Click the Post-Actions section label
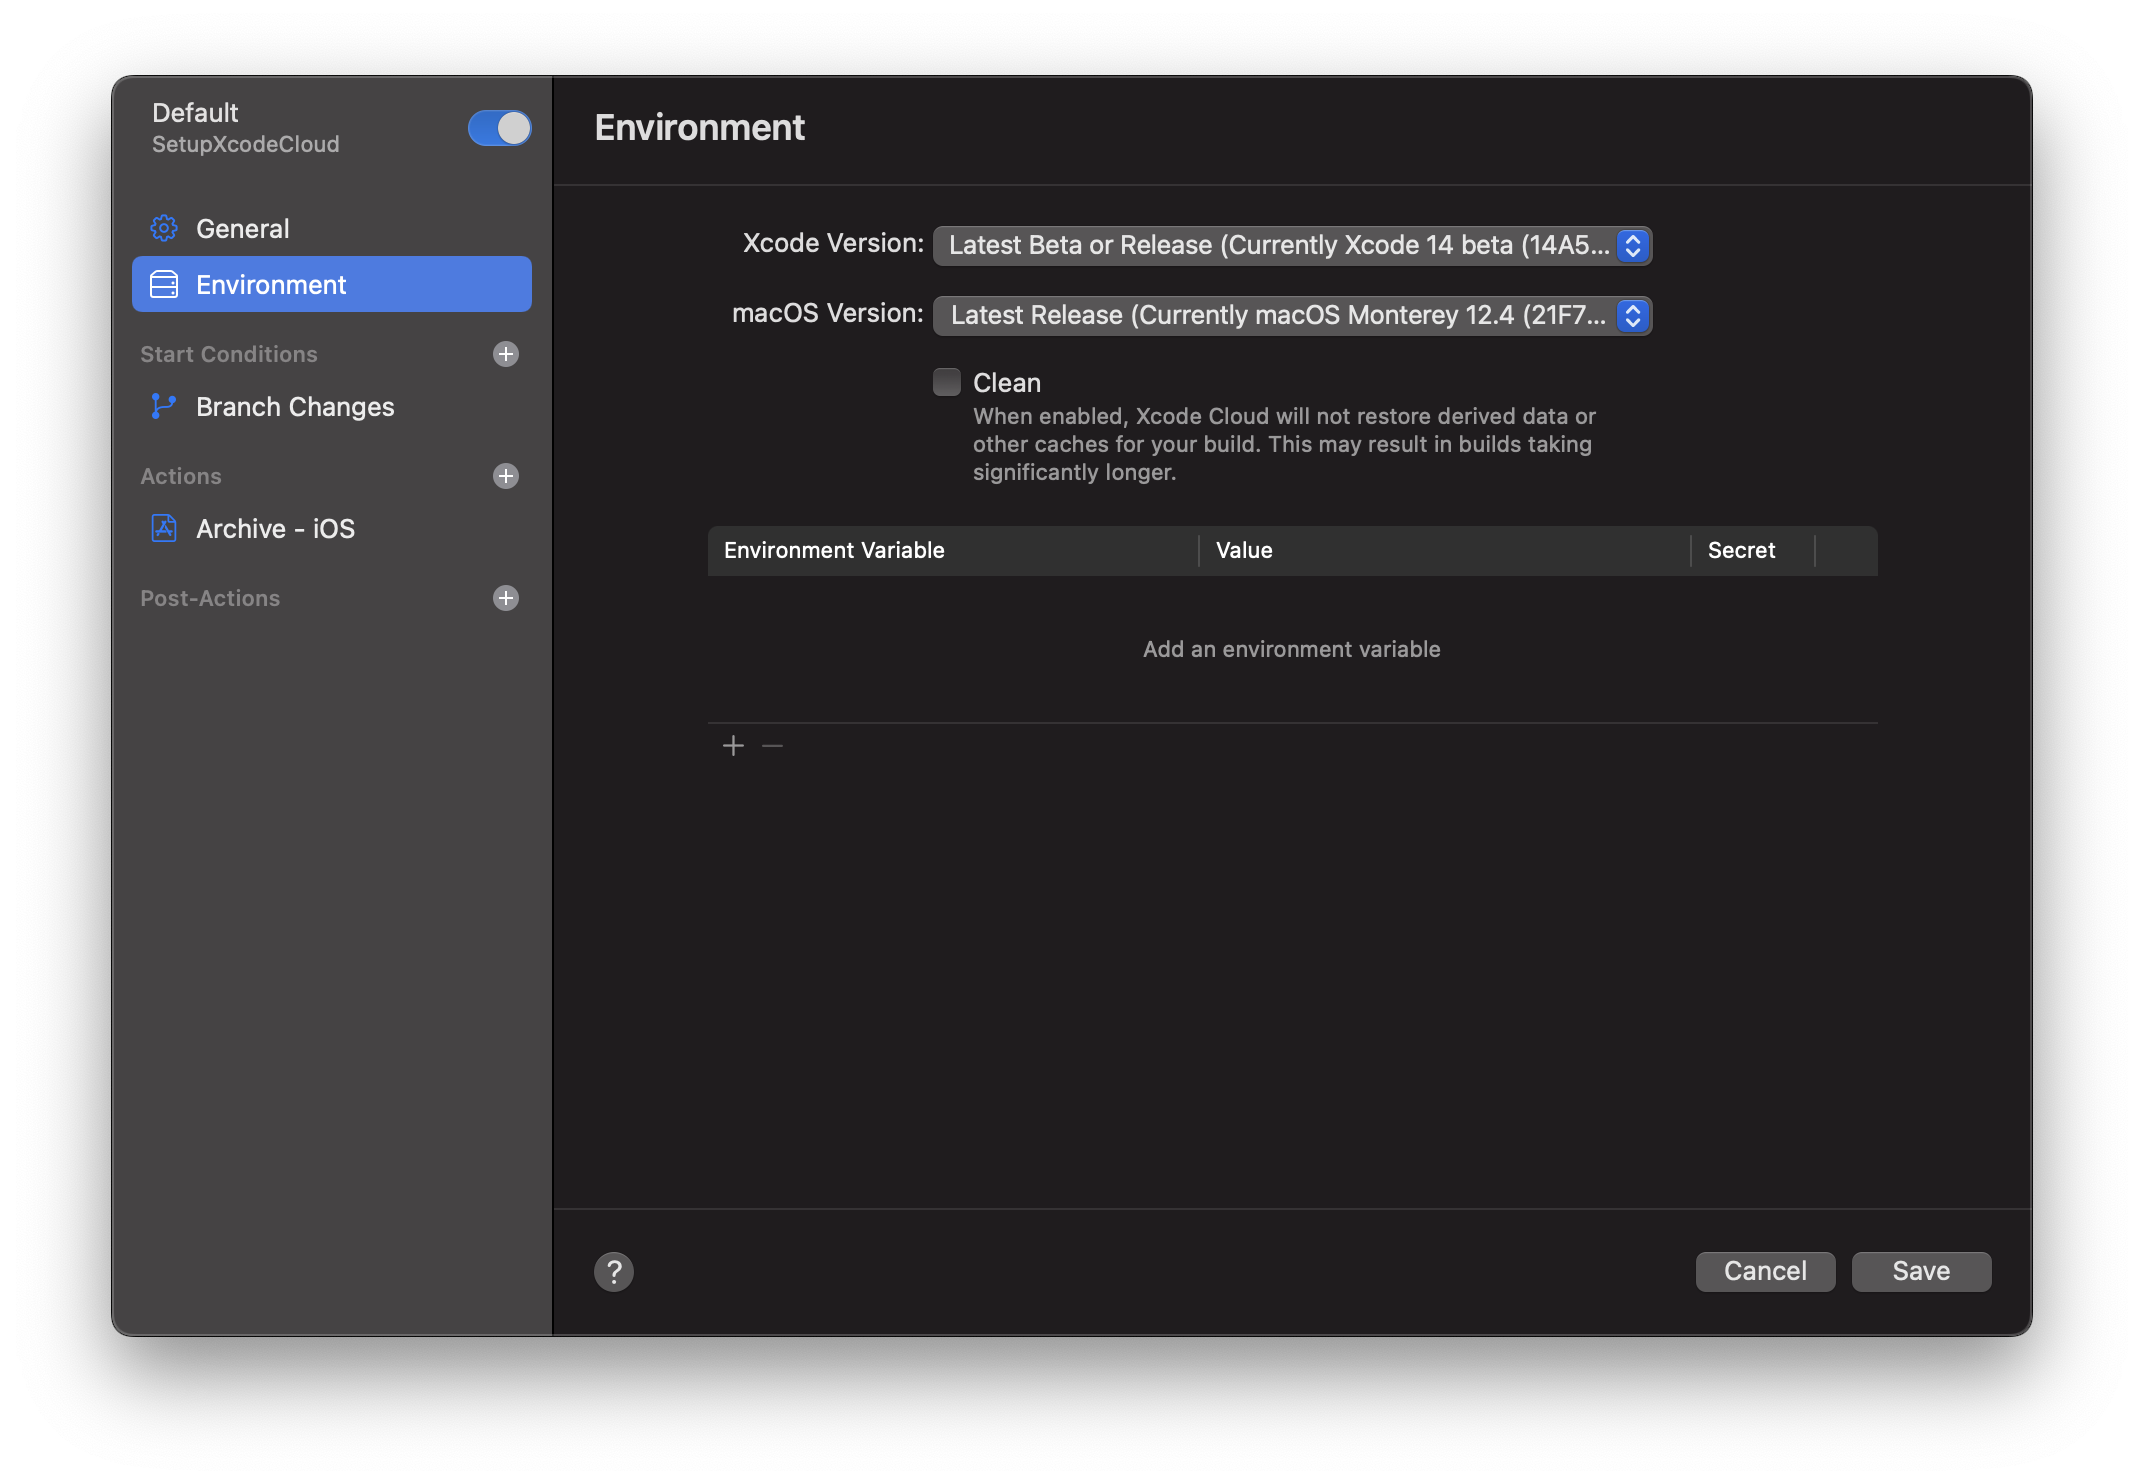The width and height of the screenshot is (2144, 1484). (210, 598)
